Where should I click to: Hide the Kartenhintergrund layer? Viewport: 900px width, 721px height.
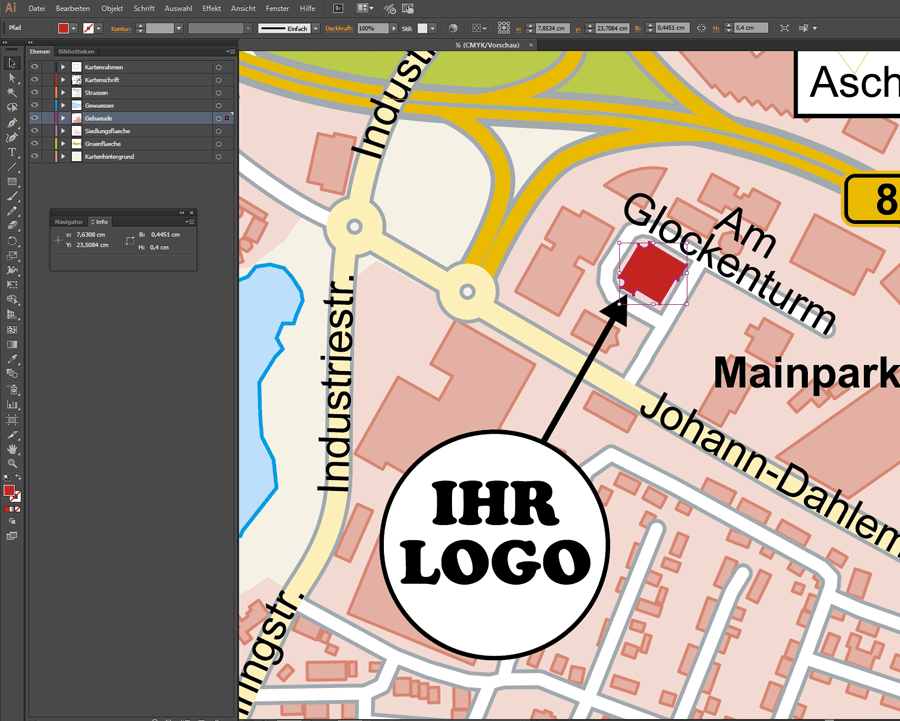[x=34, y=157]
